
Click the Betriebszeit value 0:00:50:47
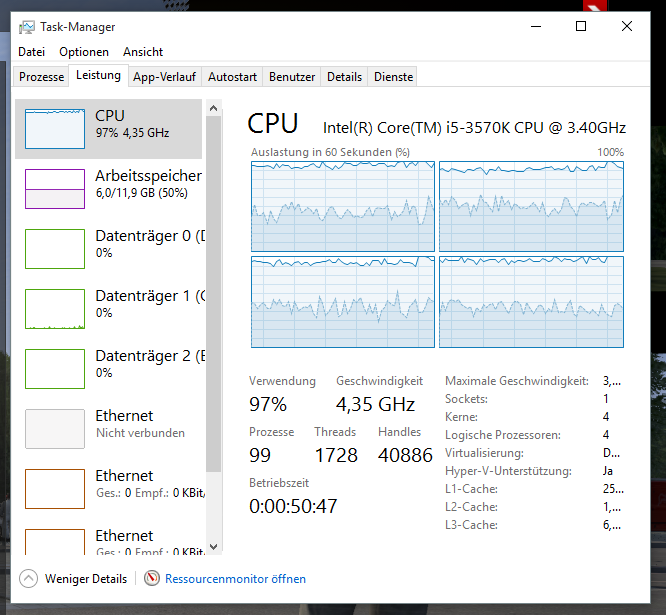pyautogui.click(x=293, y=506)
